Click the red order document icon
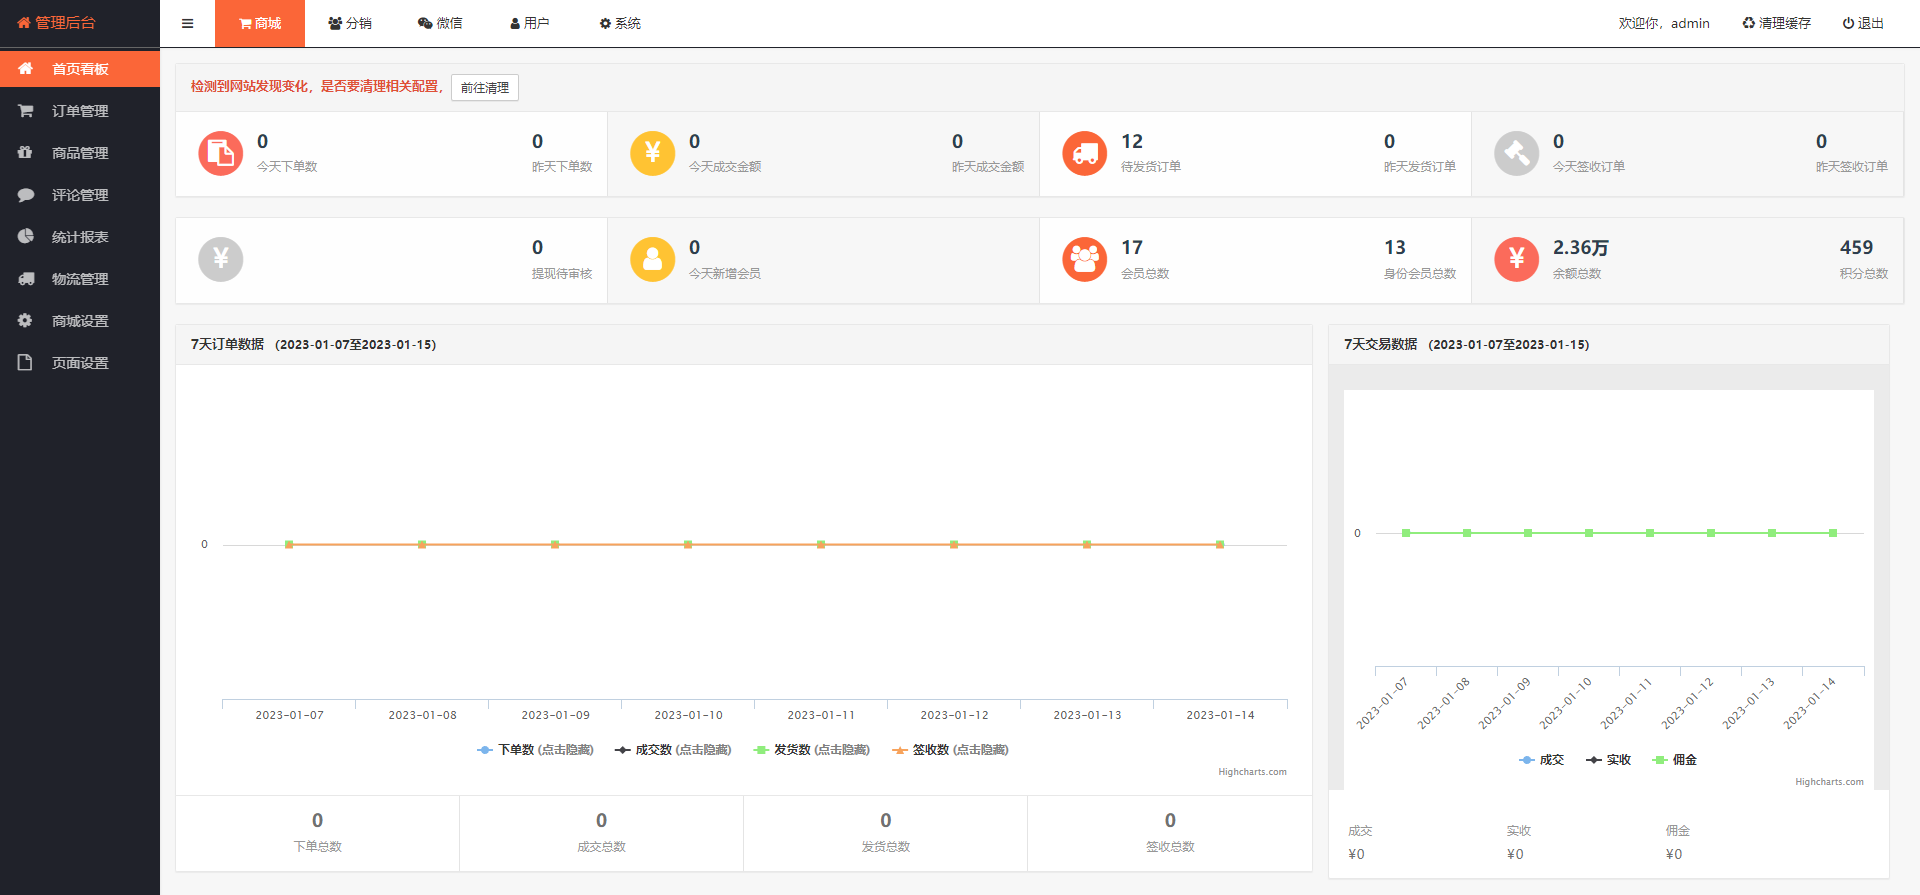1920x895 pixels. 220,153
